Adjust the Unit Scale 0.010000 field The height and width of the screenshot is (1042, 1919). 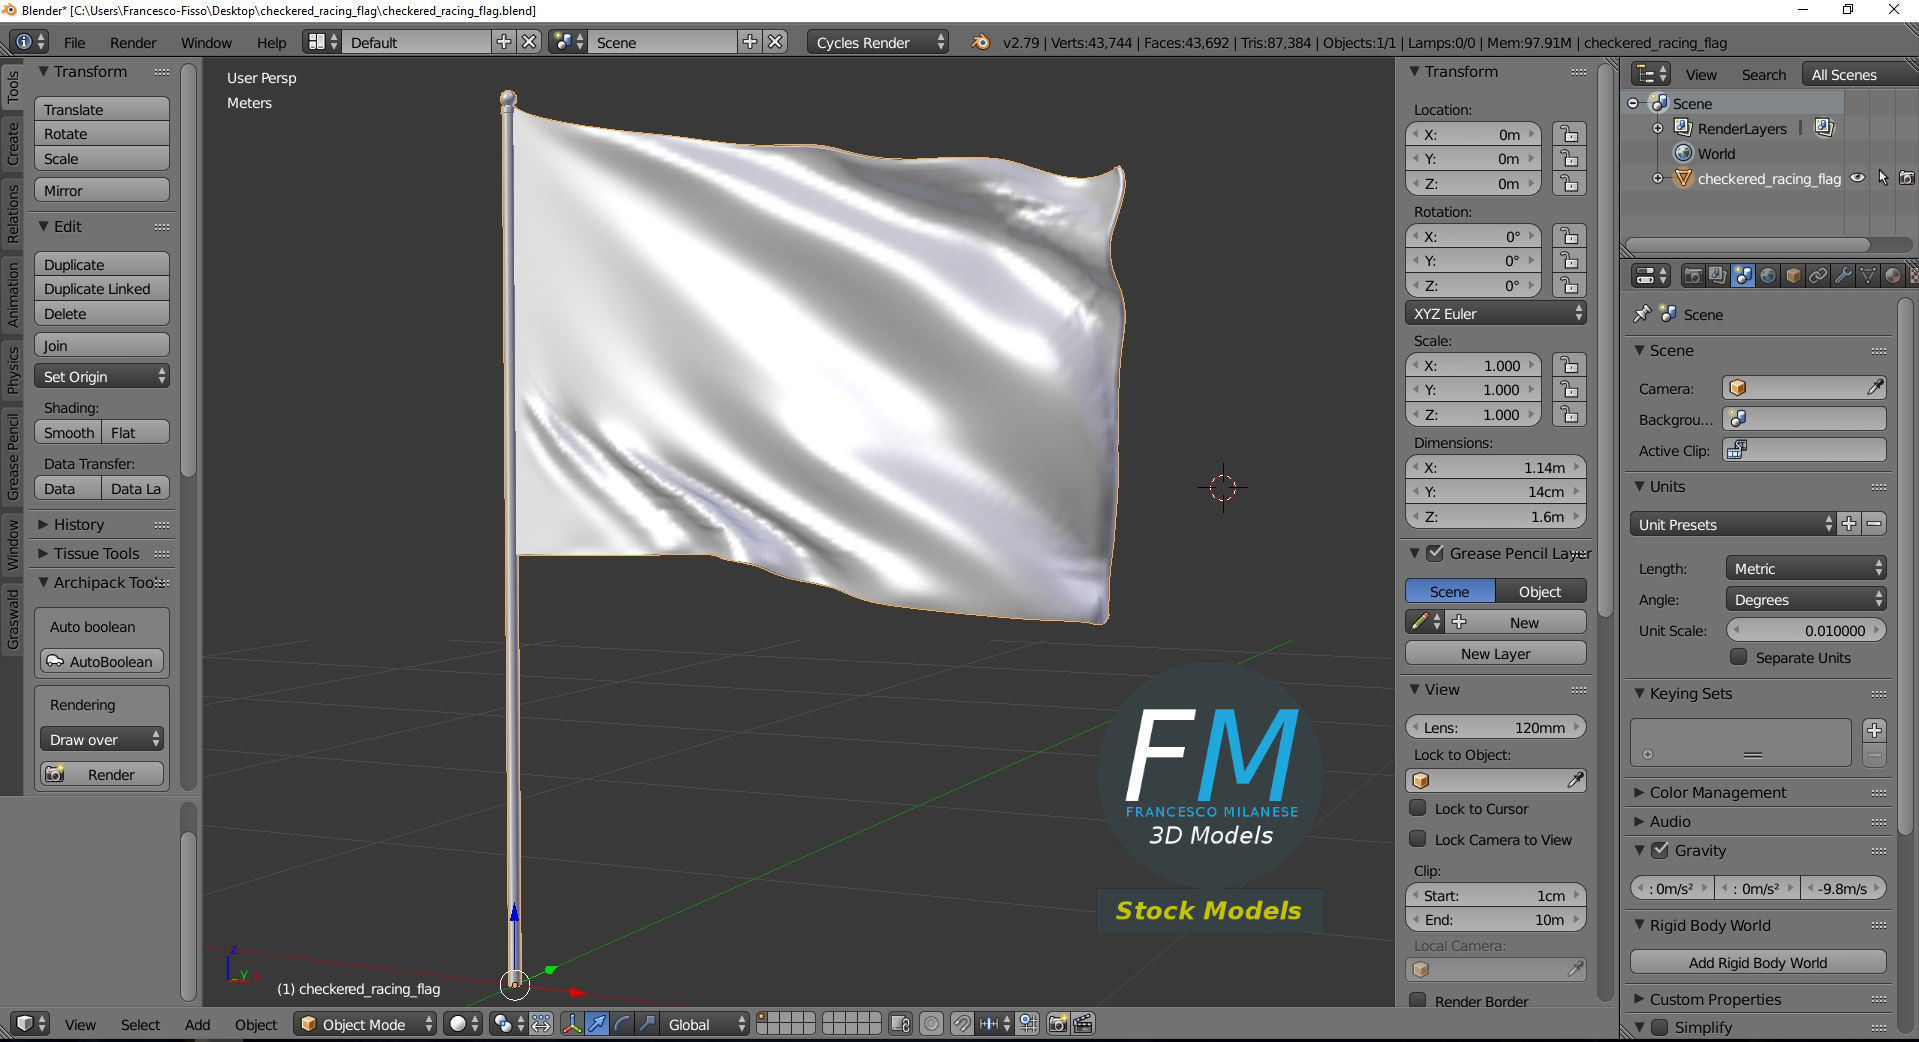(1806, 630)
